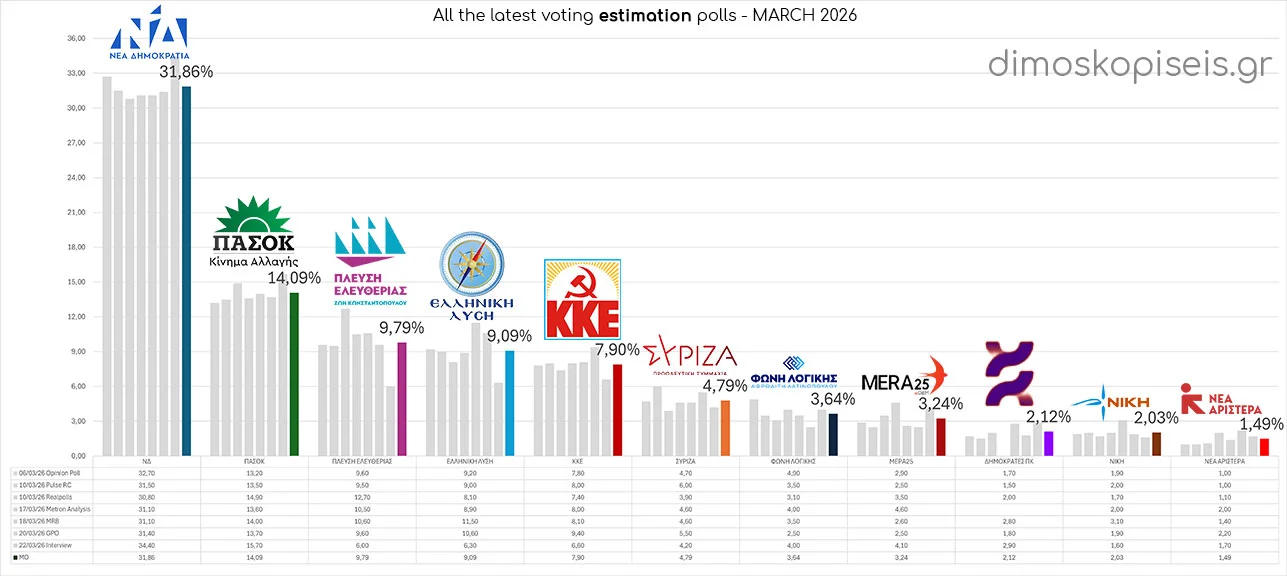Click the 31,86% data label

pyautogui.click(x=186, y=72)
